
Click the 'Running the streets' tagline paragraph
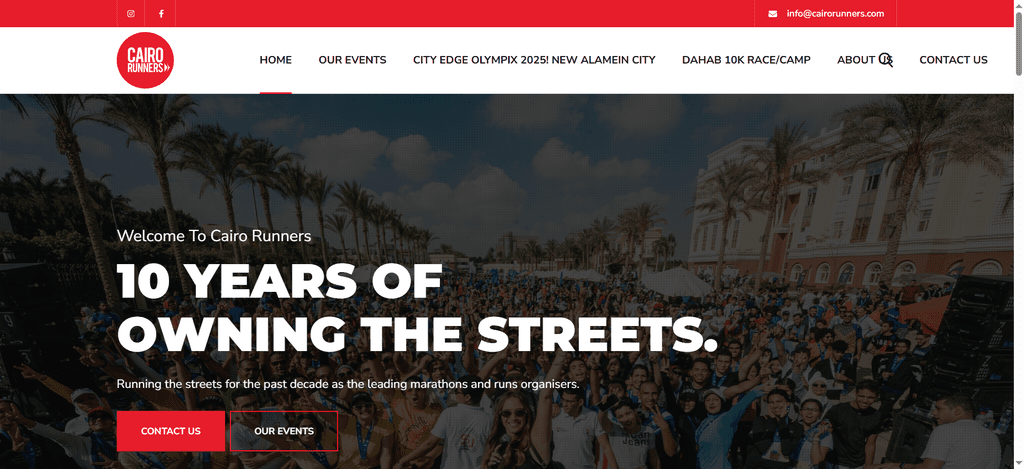pos(348,384)
